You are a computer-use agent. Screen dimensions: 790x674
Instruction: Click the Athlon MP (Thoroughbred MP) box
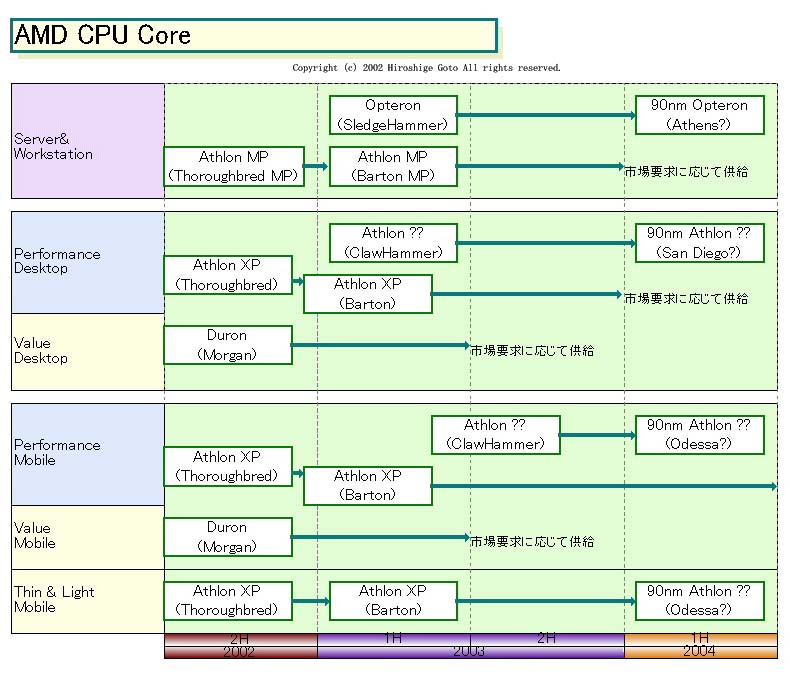[x=234, y=166]
